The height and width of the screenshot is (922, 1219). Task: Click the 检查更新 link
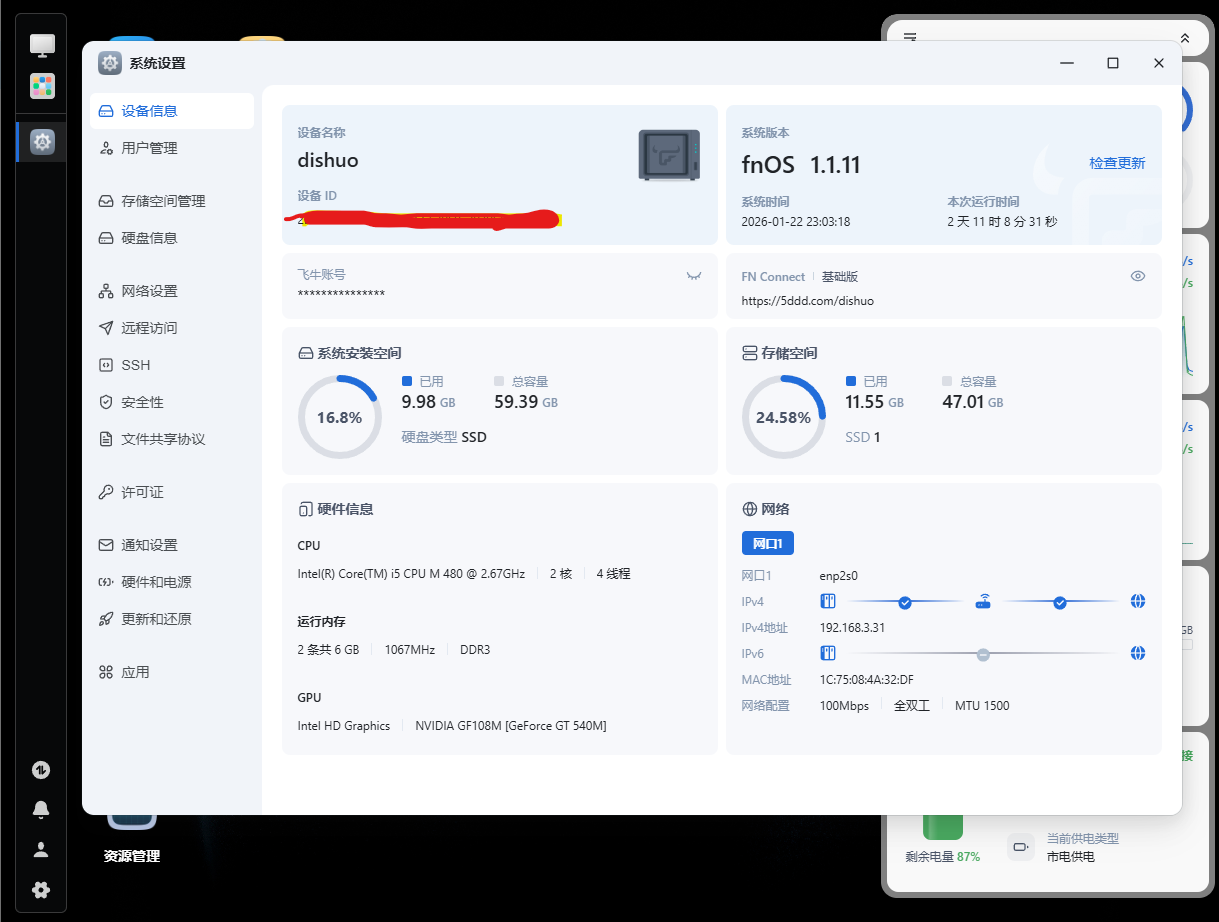click(1117, 163)
